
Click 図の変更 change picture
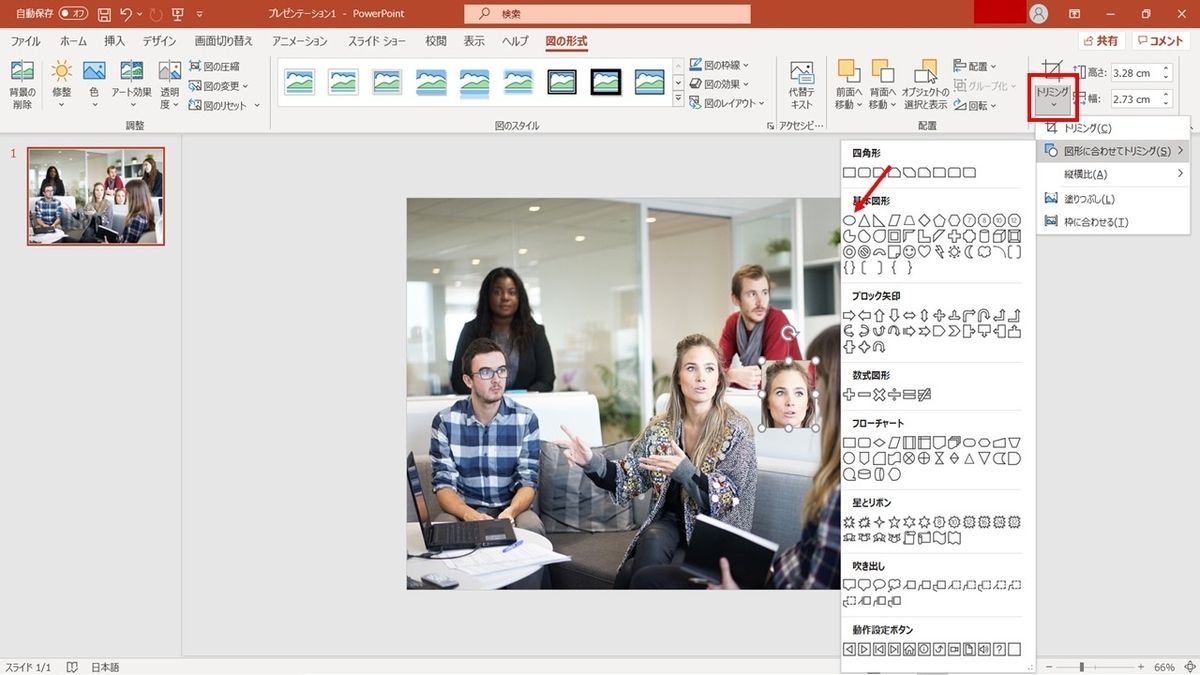click(x=219, y=86)
